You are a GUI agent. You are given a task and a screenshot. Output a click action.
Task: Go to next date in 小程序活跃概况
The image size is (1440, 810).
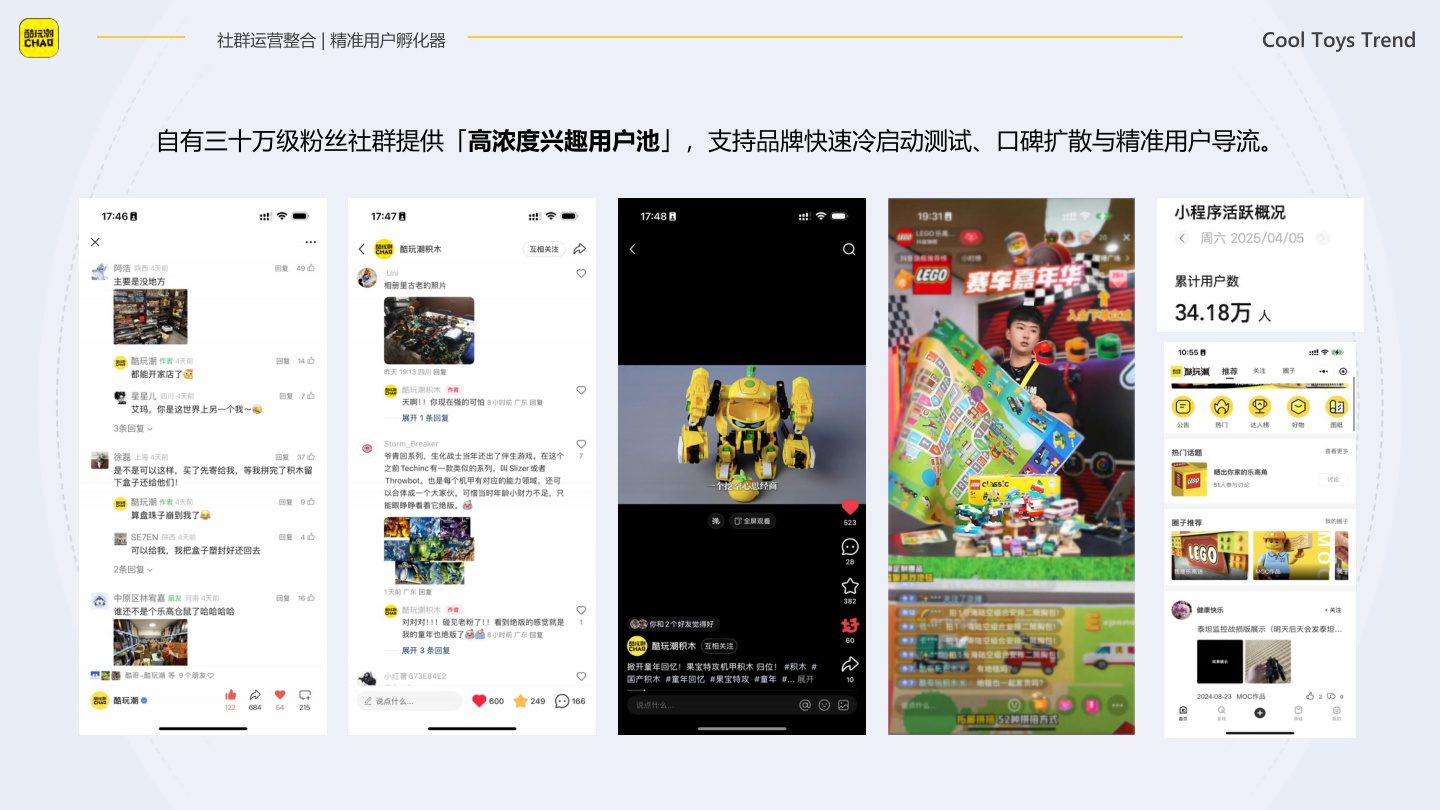tap(1323, 238)
